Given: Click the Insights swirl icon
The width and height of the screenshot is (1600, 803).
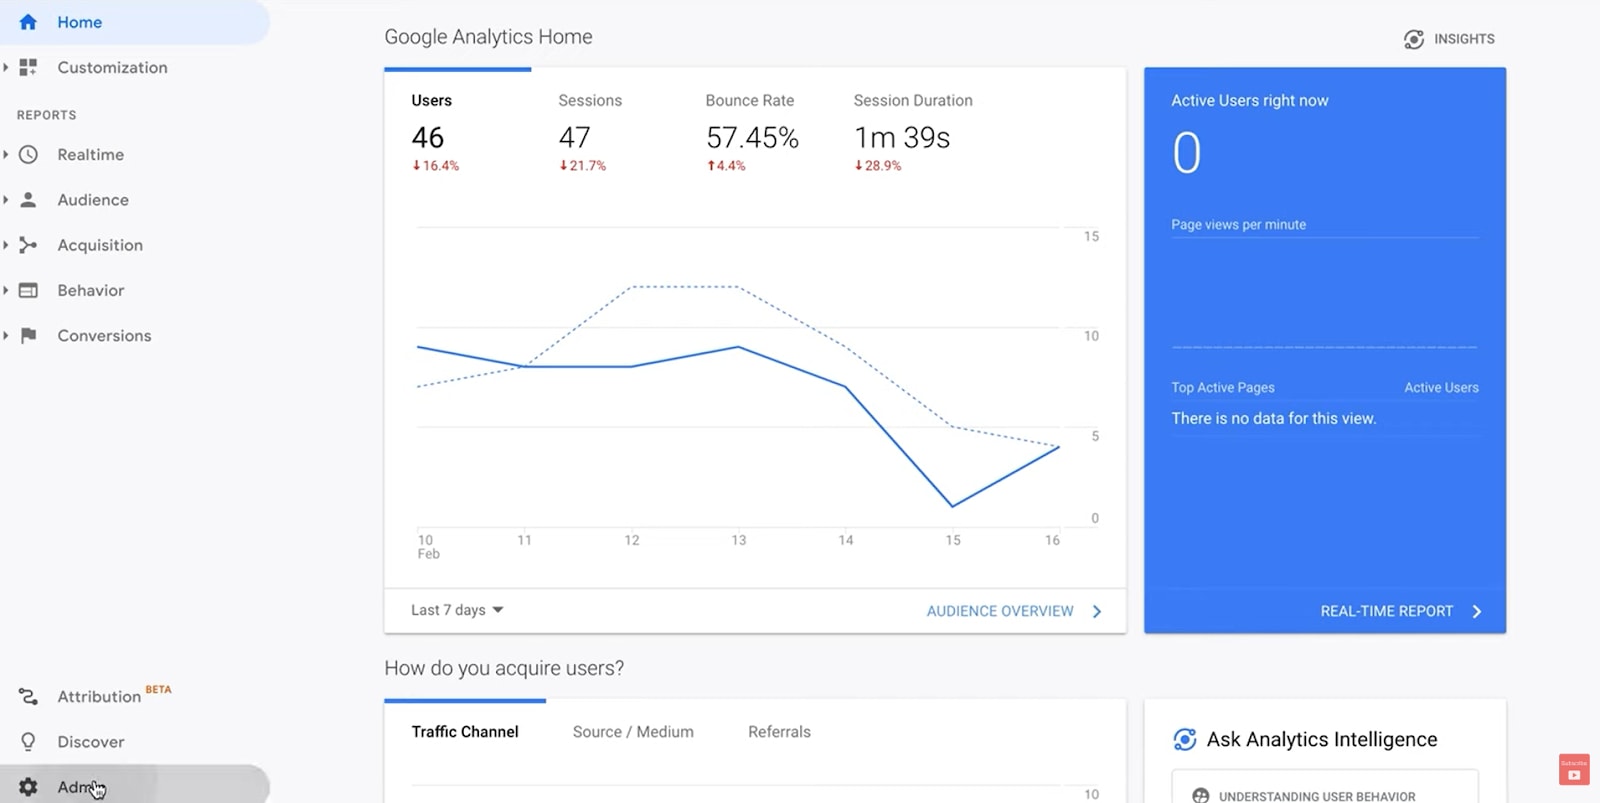Looking at the screenshot, I should [x=1414, y=39].
